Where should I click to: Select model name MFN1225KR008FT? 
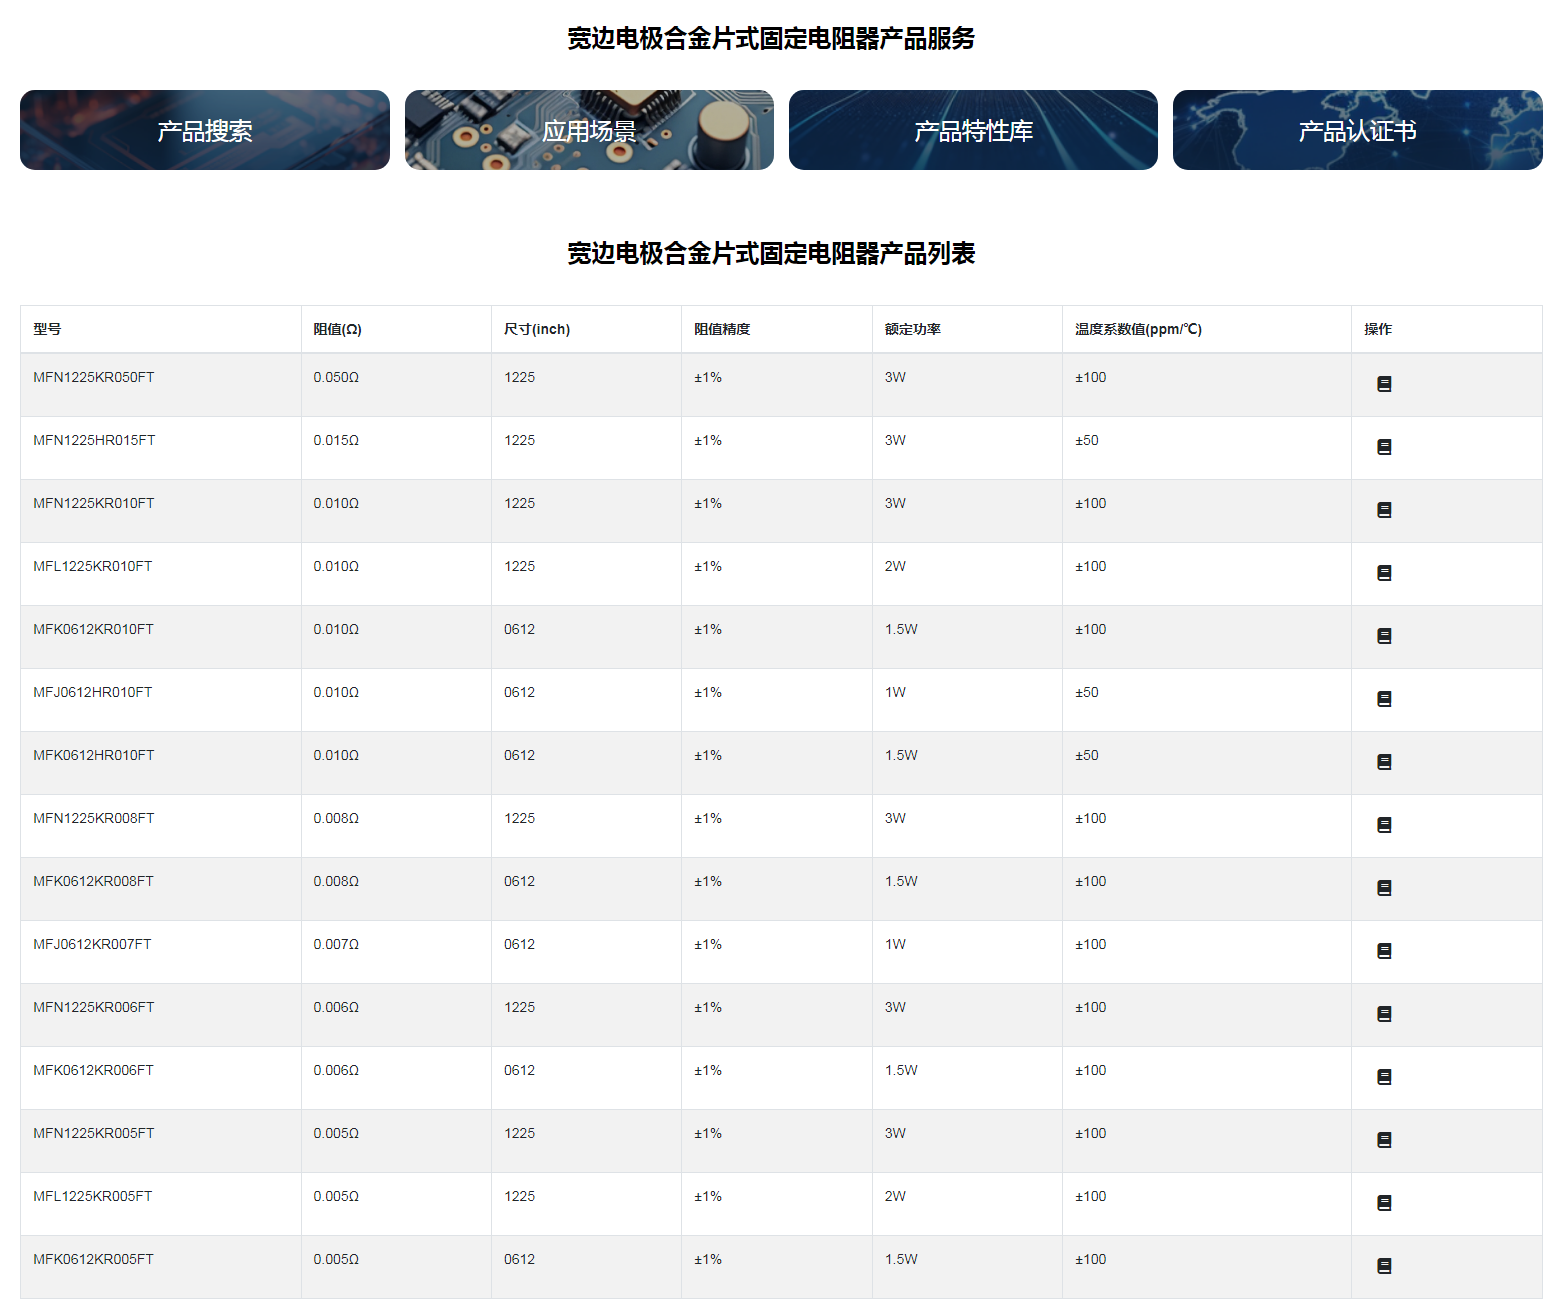(93, 818)
